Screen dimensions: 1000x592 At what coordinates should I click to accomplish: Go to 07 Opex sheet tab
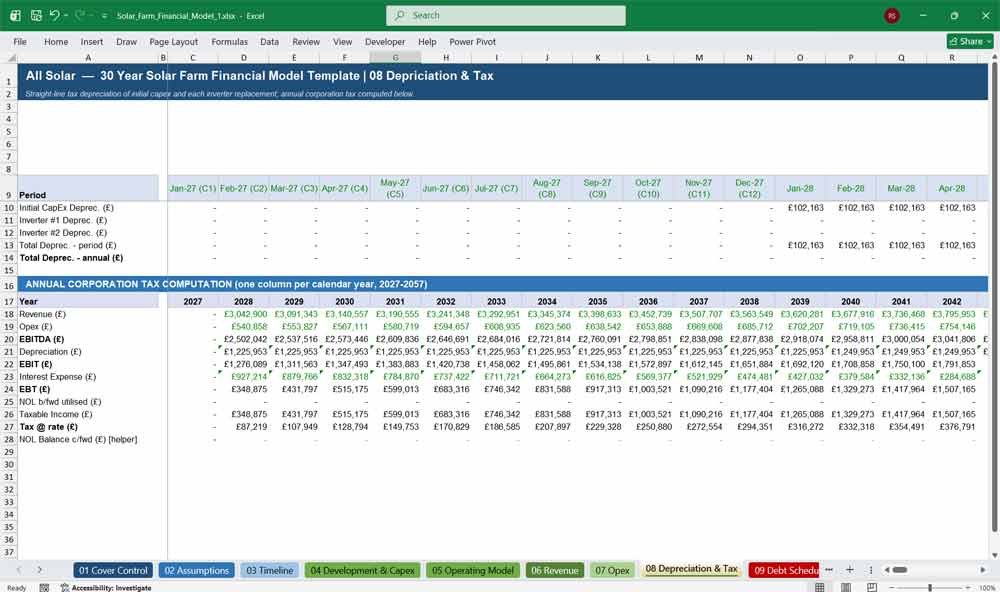(x=612, y=570)
